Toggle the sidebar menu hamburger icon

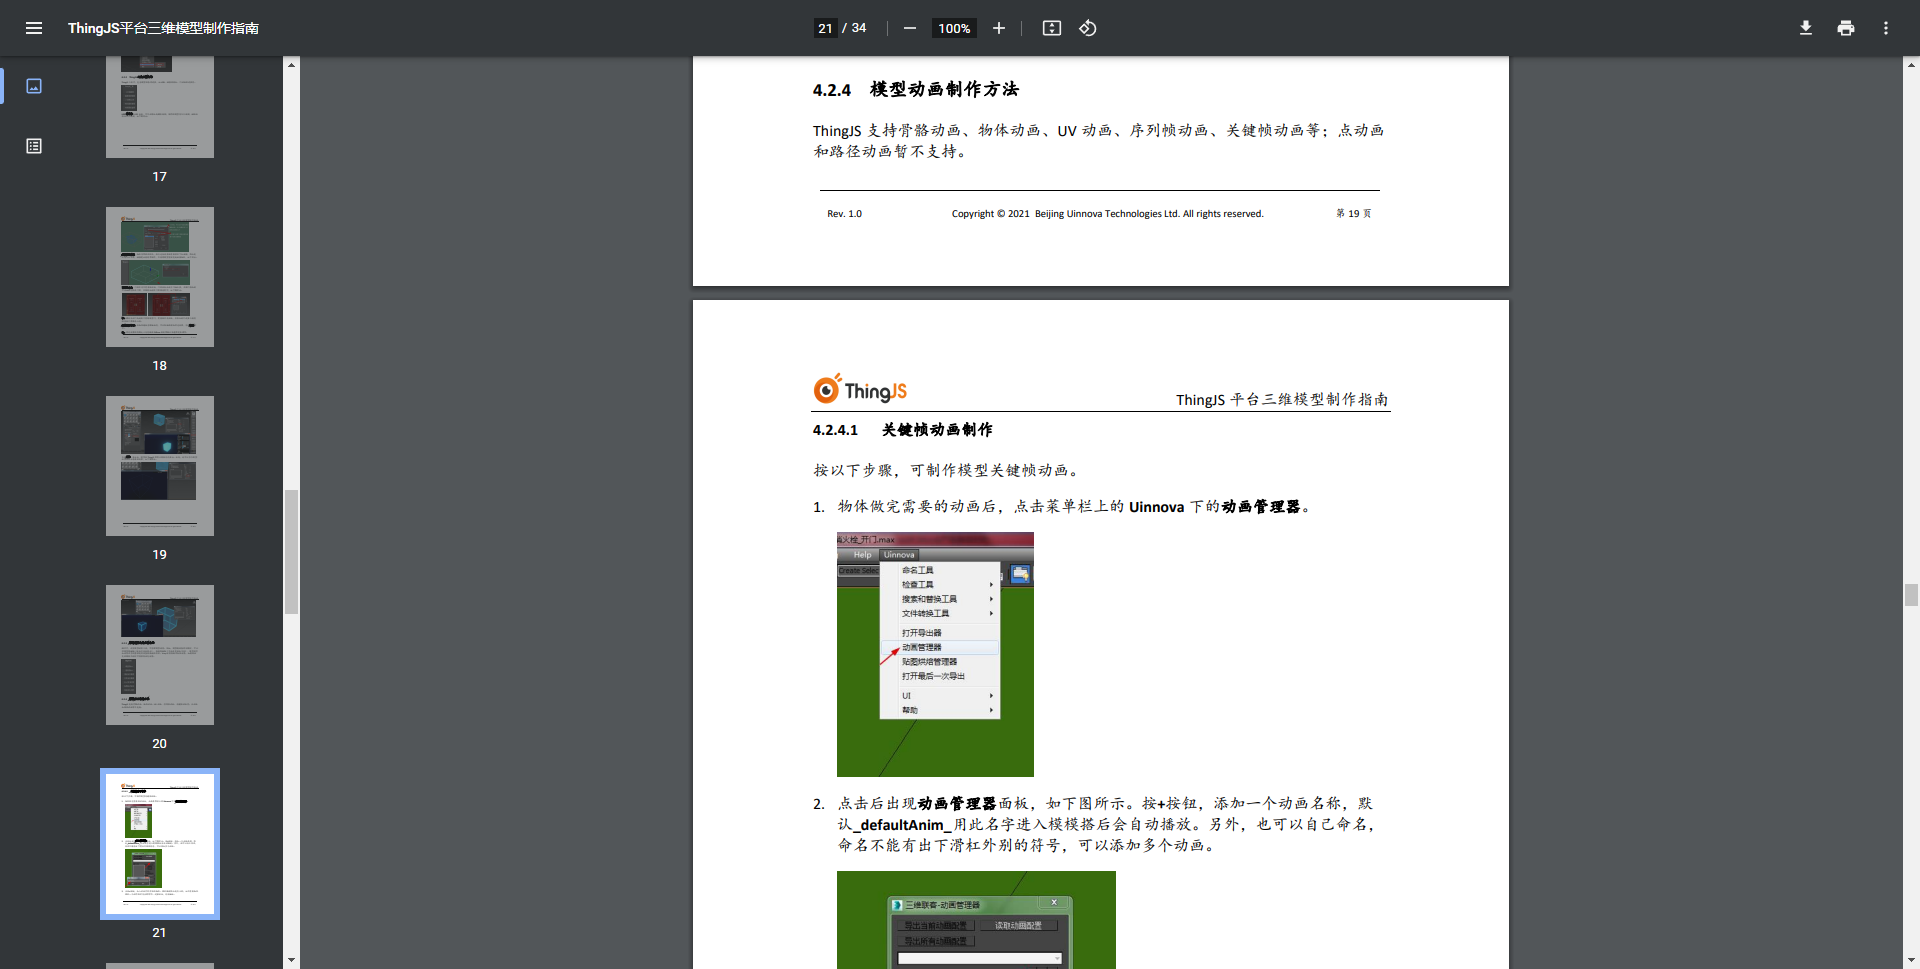[x=34, y=28]
